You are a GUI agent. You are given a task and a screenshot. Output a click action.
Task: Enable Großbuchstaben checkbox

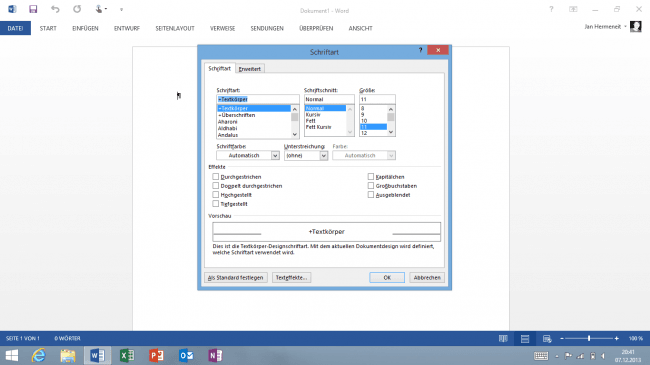pyautogui.click(x=371, y=186)
